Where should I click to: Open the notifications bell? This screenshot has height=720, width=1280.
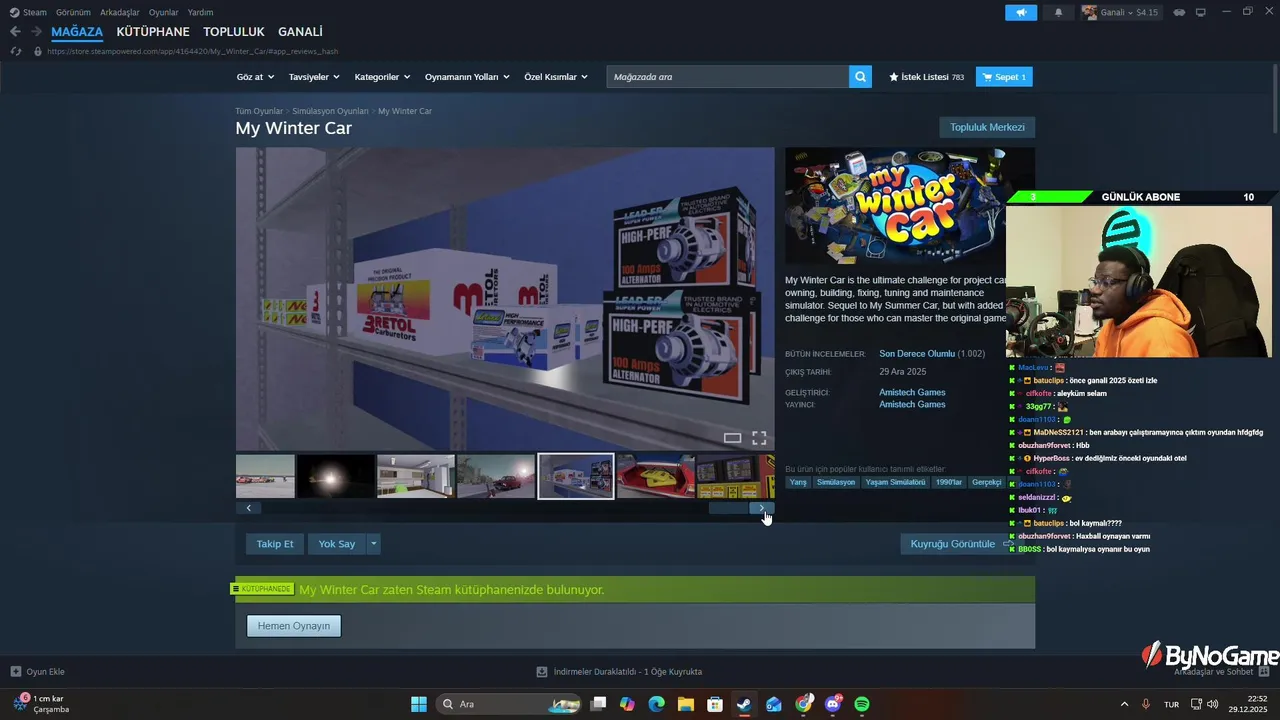tap(1059, 12)
